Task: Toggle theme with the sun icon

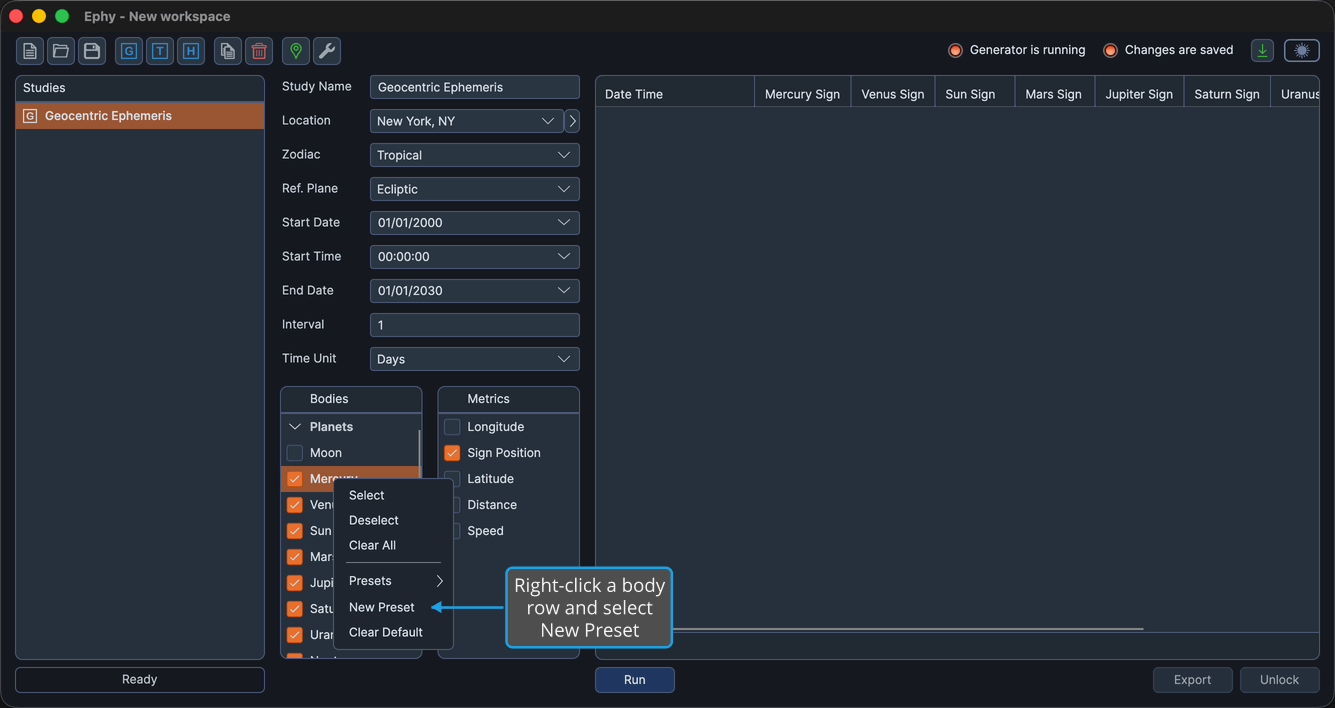Action: pyautogui.click(x=1302, y=51)
